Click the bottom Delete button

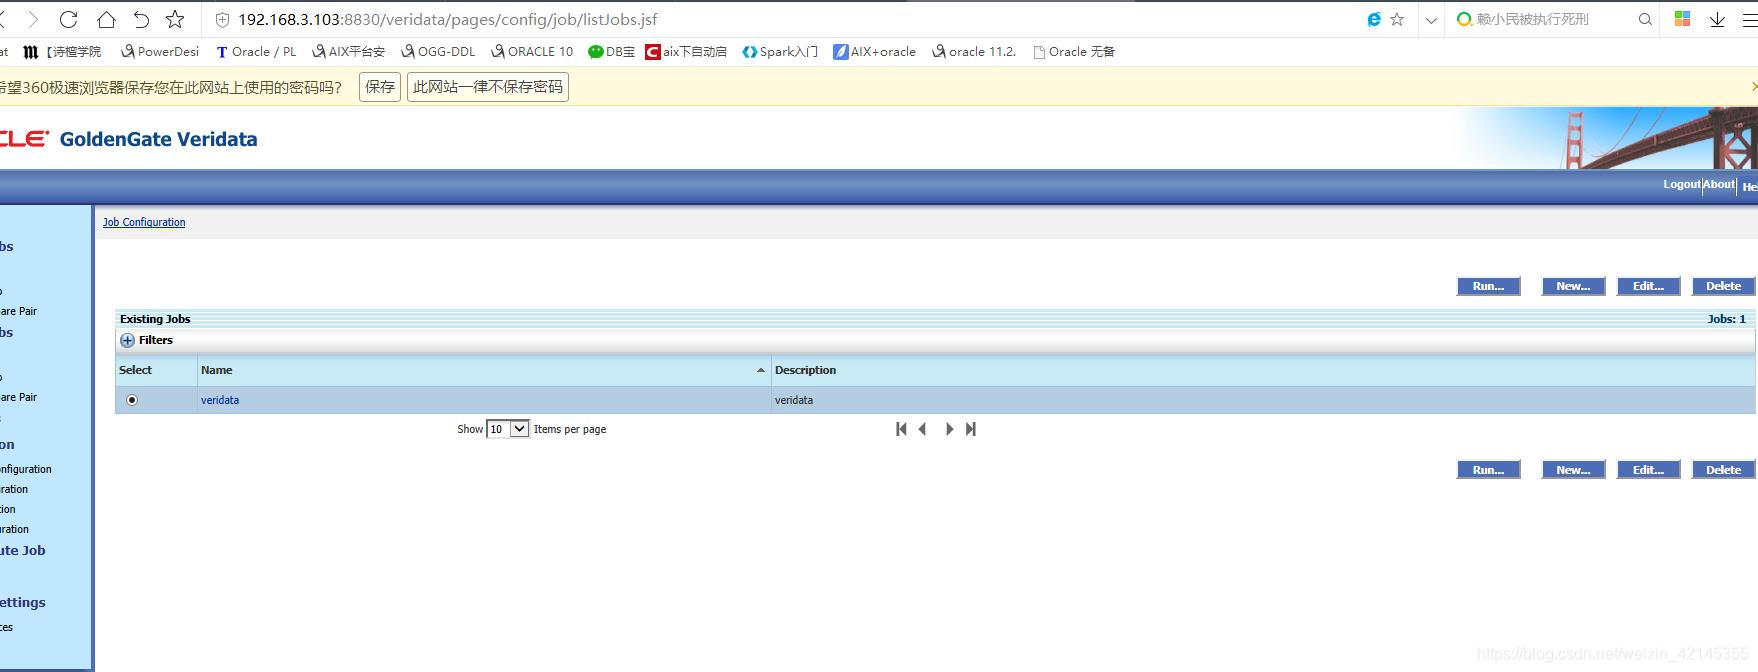click(1723, 470)
